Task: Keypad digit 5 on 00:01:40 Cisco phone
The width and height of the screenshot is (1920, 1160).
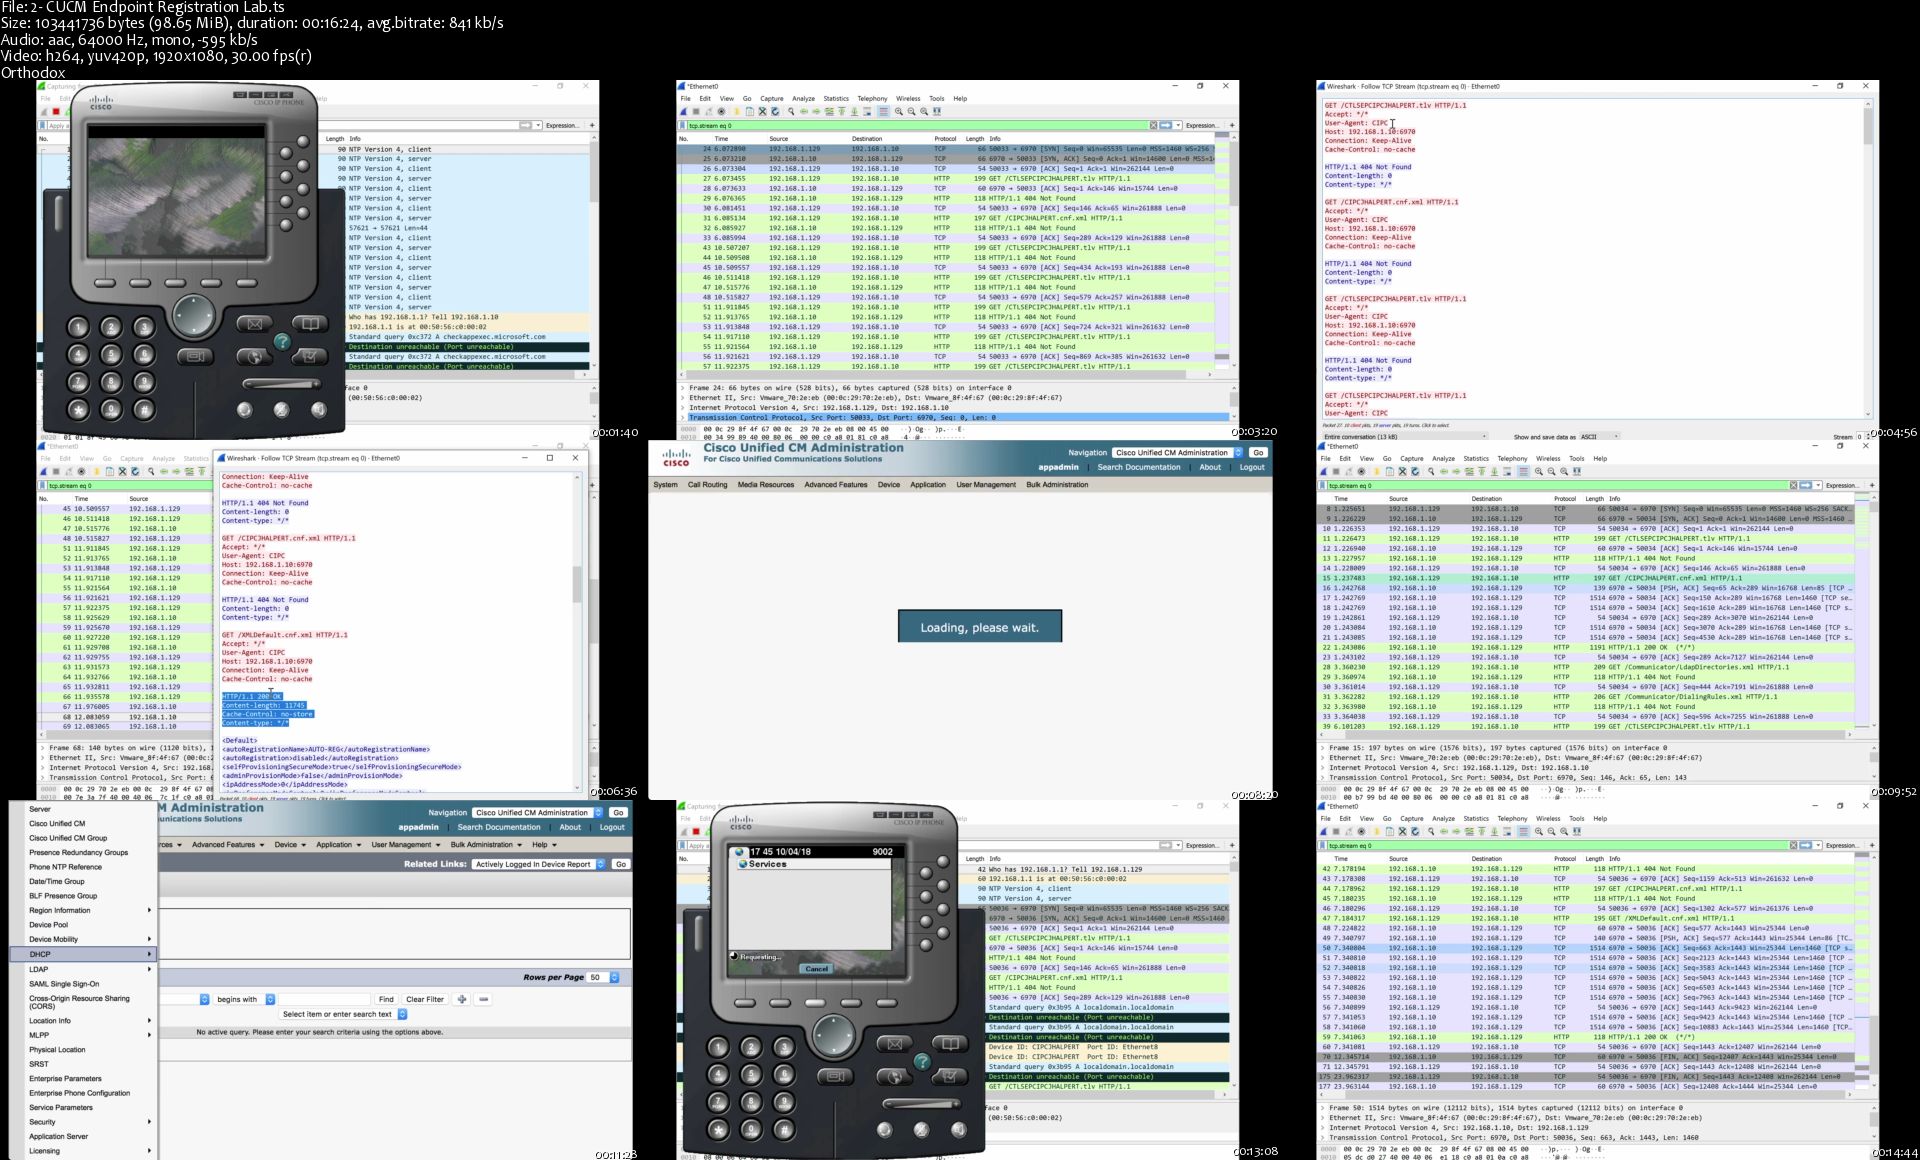Action: tap(111, 354)
